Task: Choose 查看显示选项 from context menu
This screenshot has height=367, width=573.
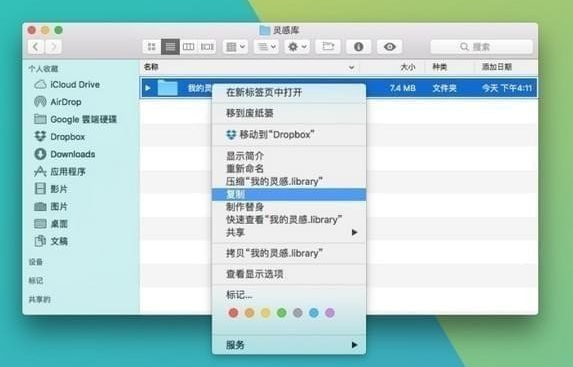Action: (x=289, y=274)
